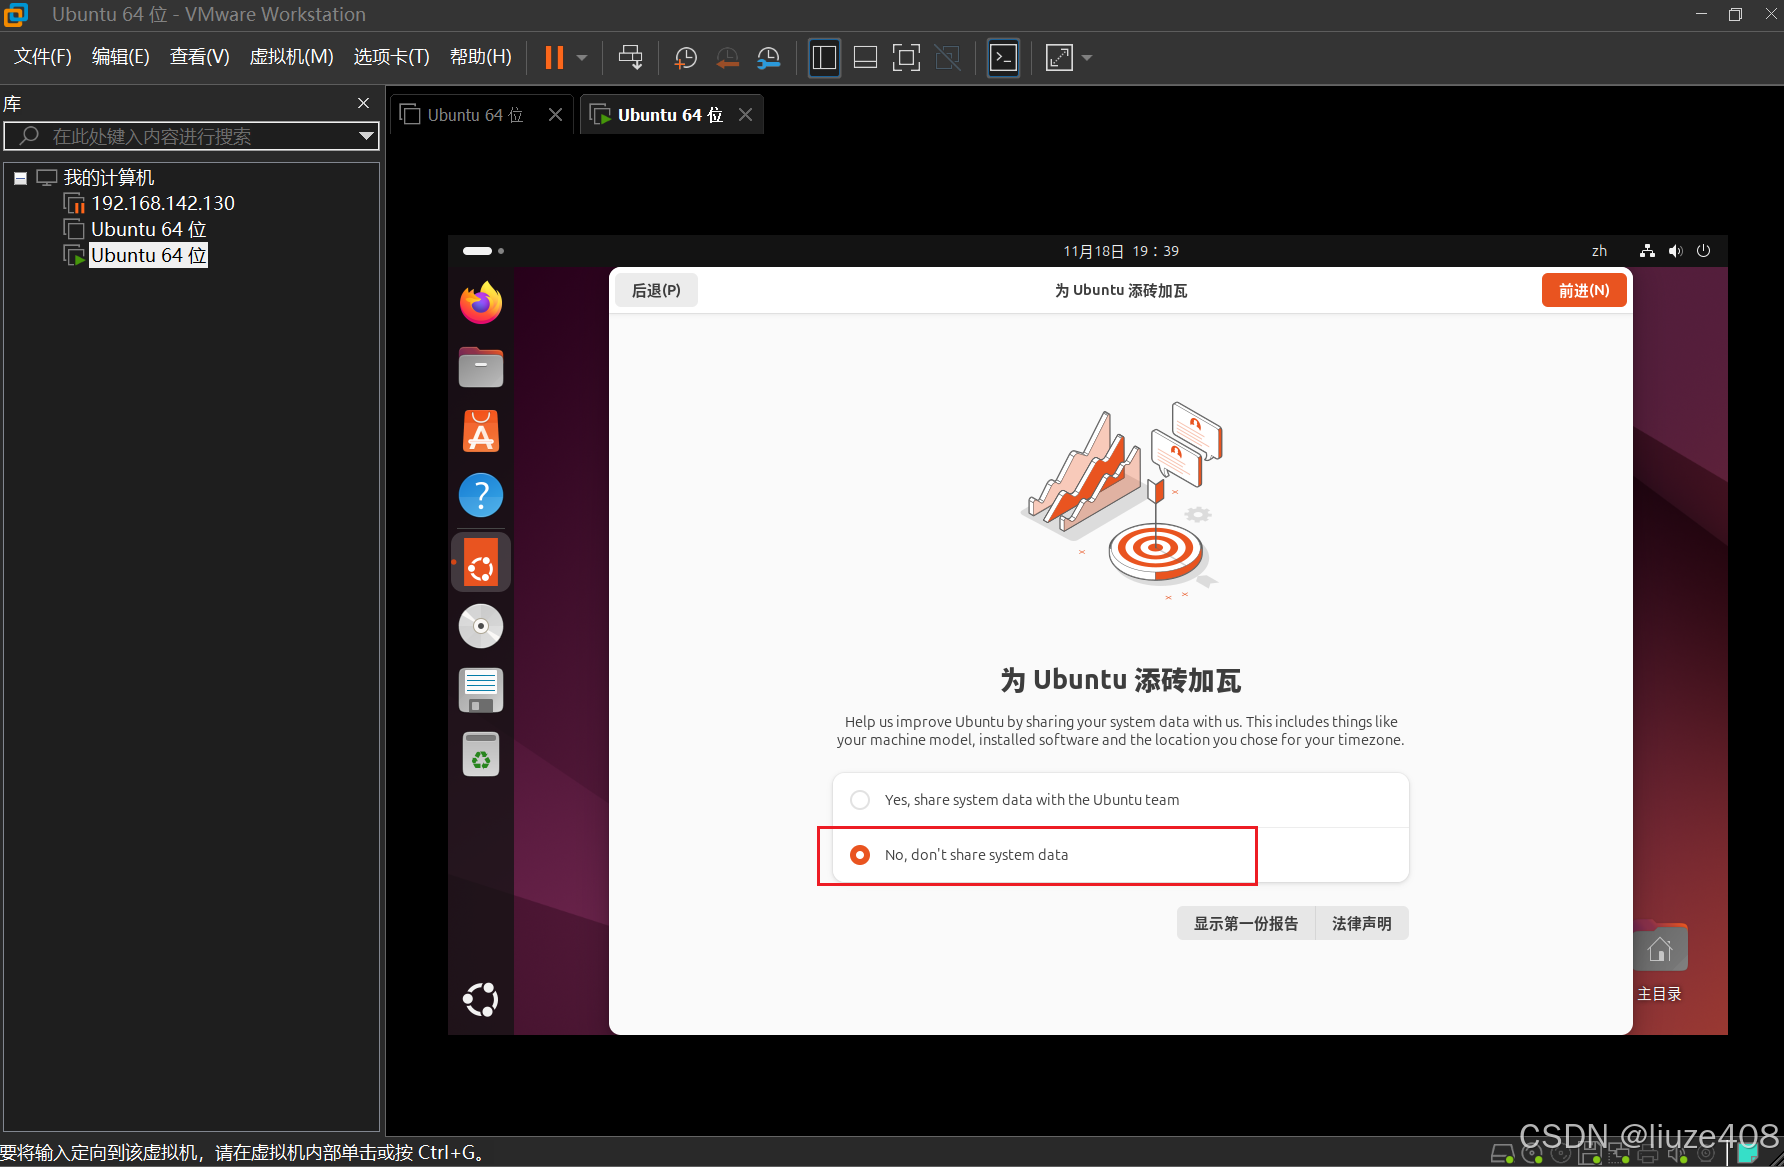Open the 主目录 home folder desktop icon
The height and width of the screenshot is (1167, 1784).
click(1660, 963)
